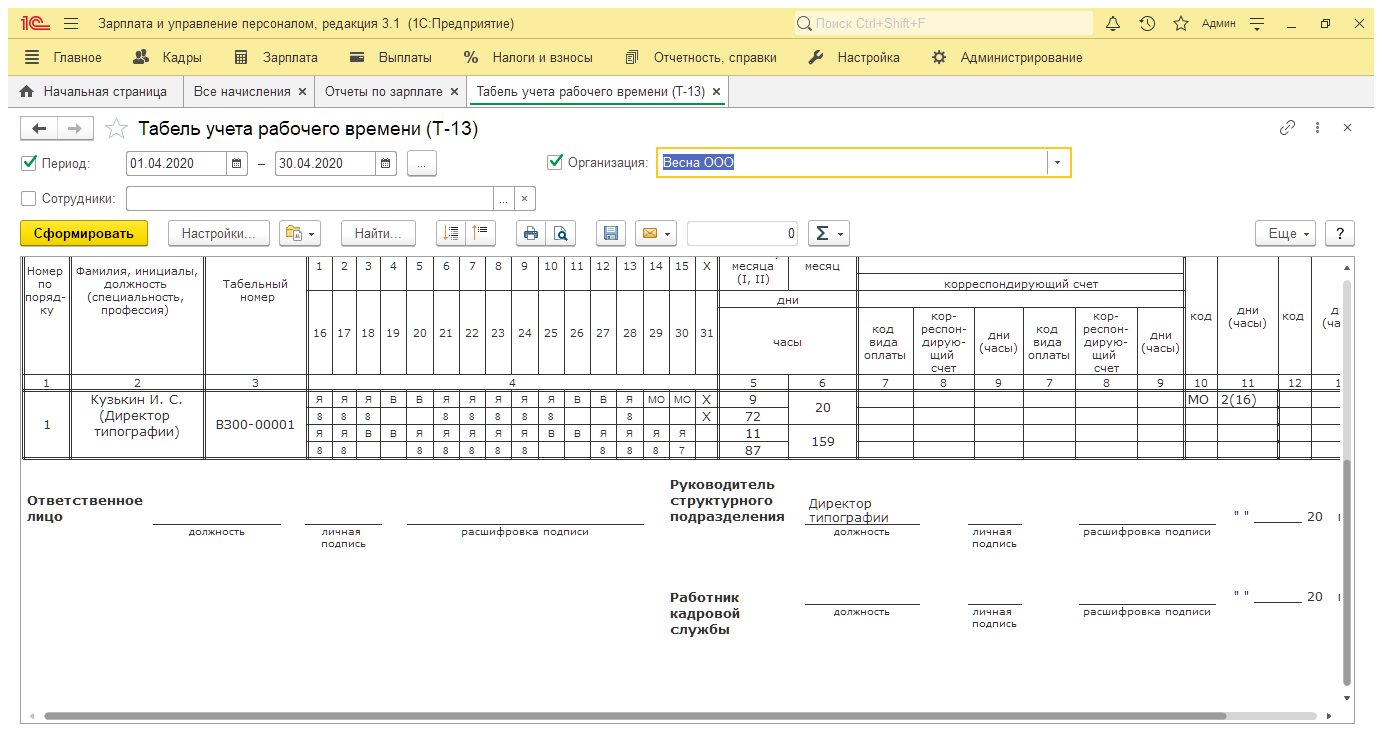This screenshot has height=744, width=1382.
Task: Click the period end date field
Action: coord(326,163)
